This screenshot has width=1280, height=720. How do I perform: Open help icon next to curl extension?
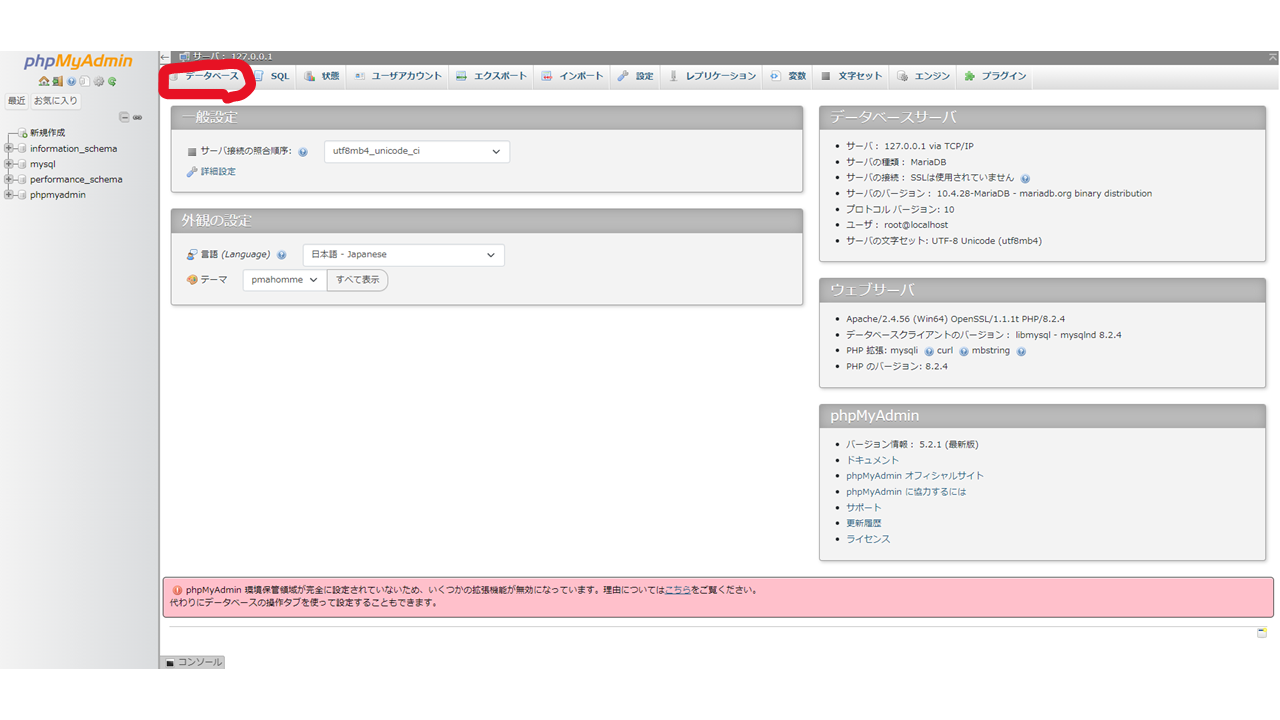pyautogui.click(x=964, y=352)
